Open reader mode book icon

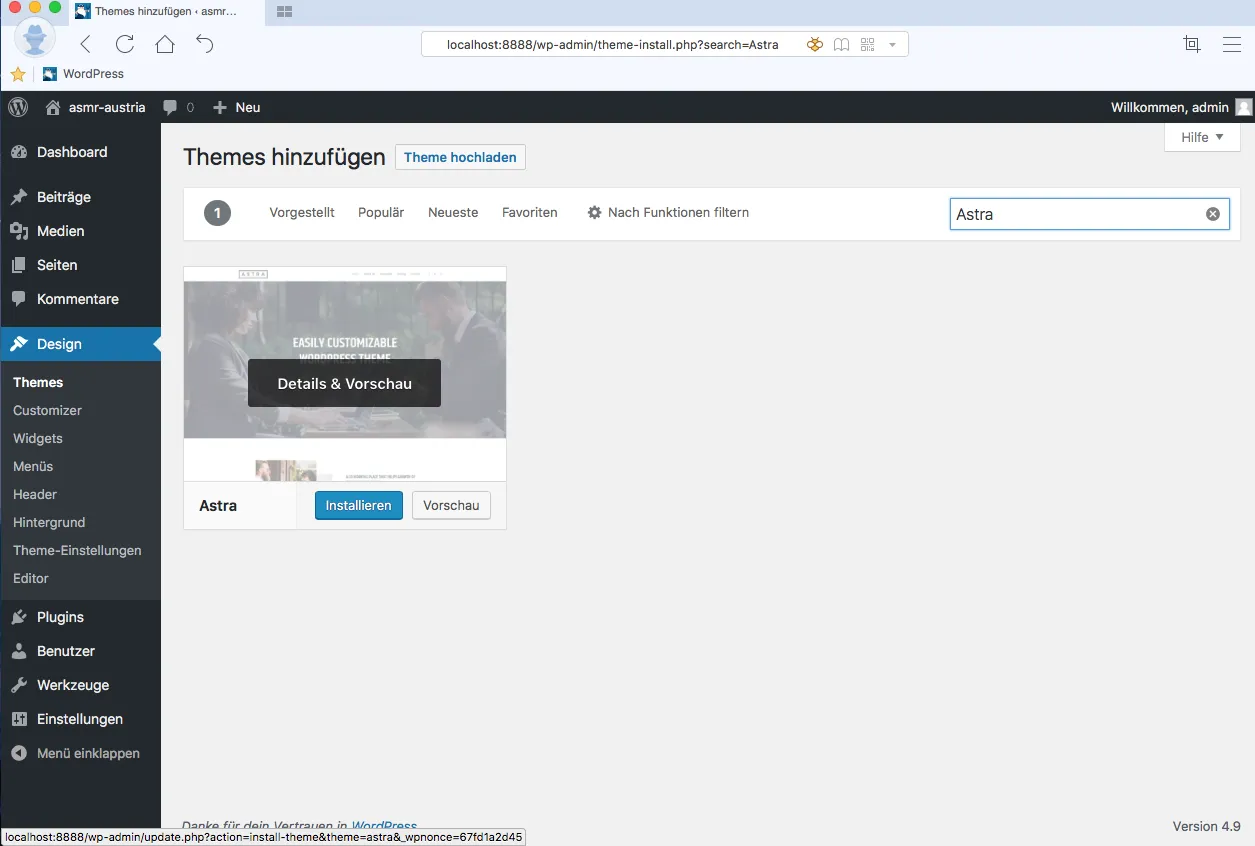point(842,44)
